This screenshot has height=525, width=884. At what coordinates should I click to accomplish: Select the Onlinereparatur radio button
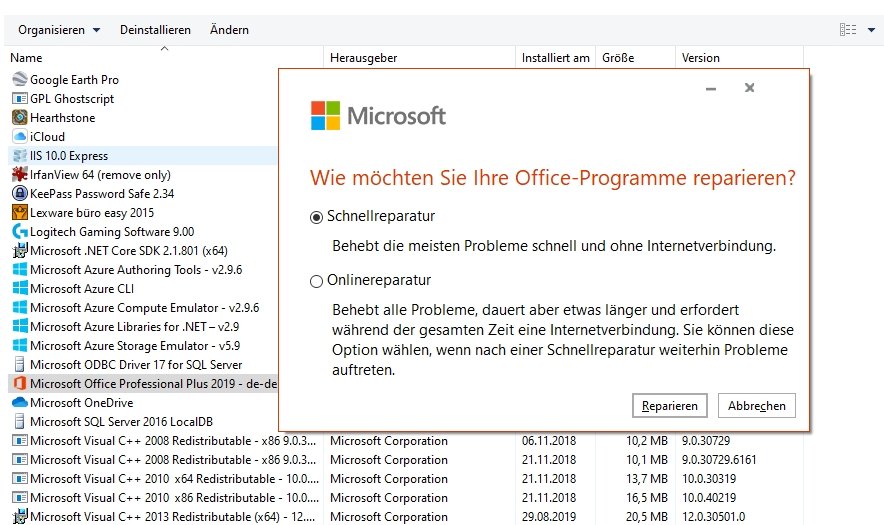[316, 281]
